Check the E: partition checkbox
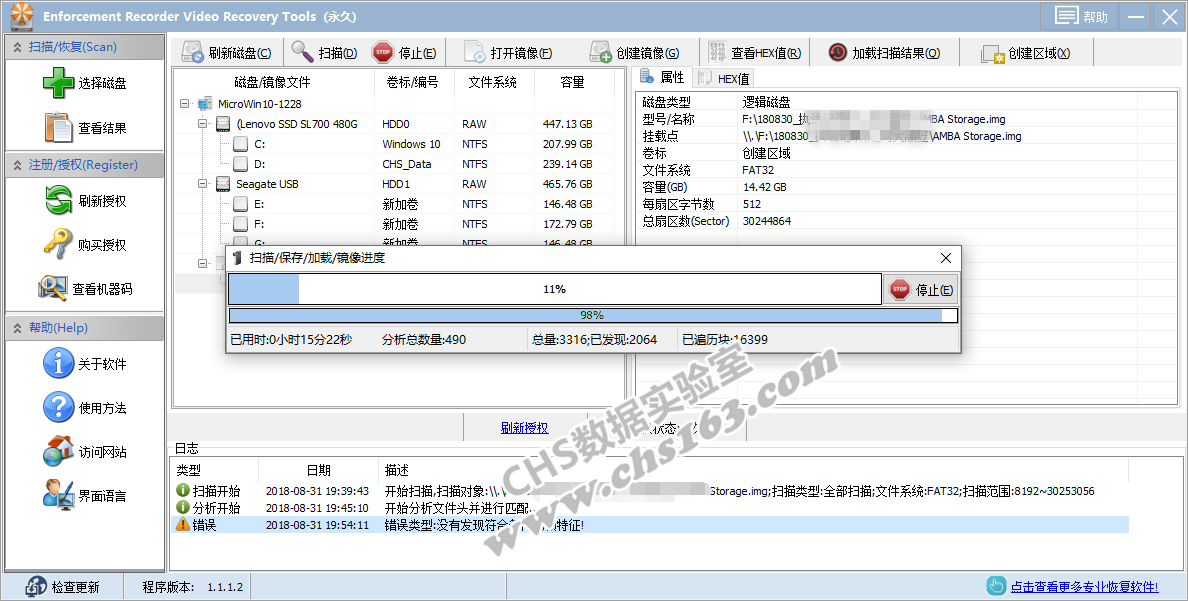This screenshot has height=601, width=1188. [240, 203]
